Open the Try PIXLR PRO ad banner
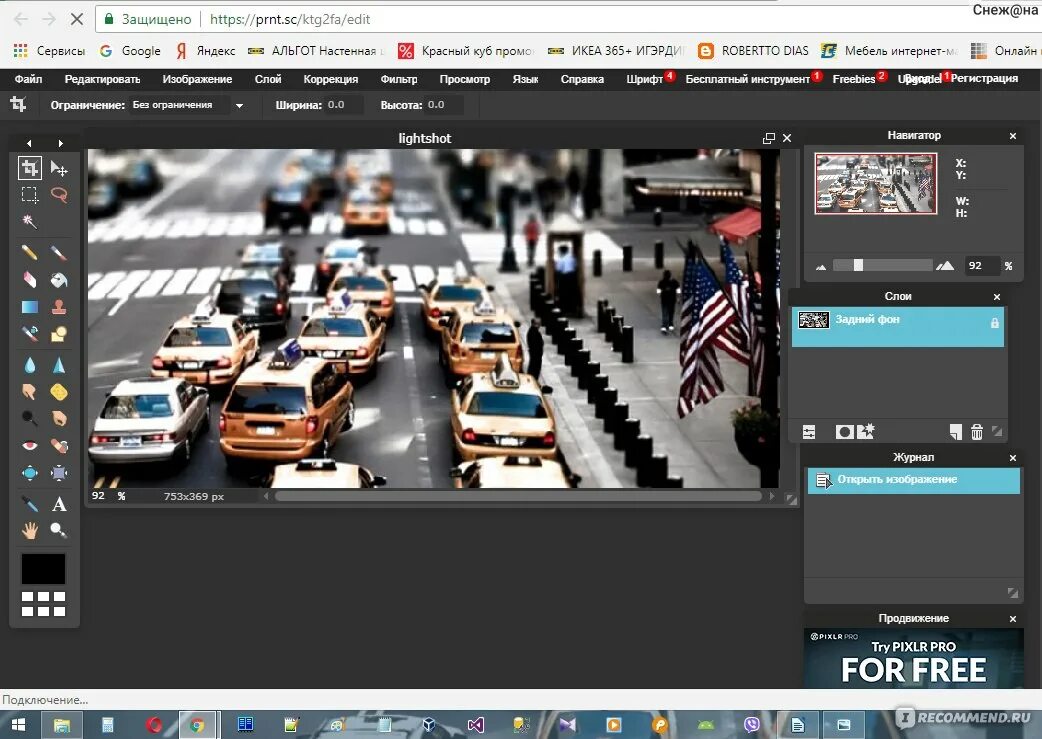This screenshot has height=739, width=1042. (x=914, y=659)
